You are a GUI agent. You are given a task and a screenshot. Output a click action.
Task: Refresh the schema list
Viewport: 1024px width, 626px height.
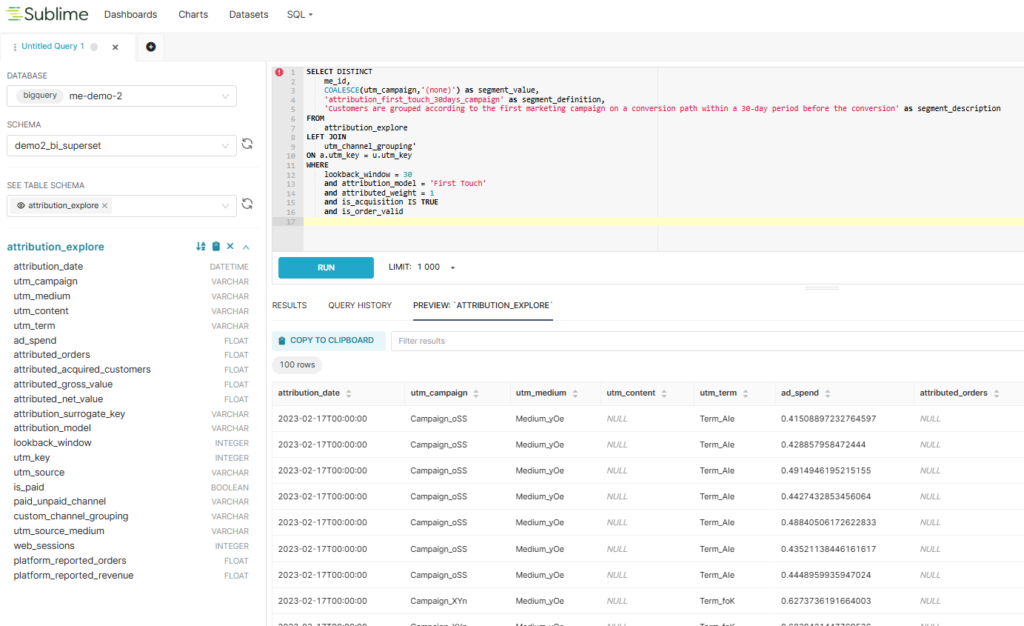click(x=247, y=144)
